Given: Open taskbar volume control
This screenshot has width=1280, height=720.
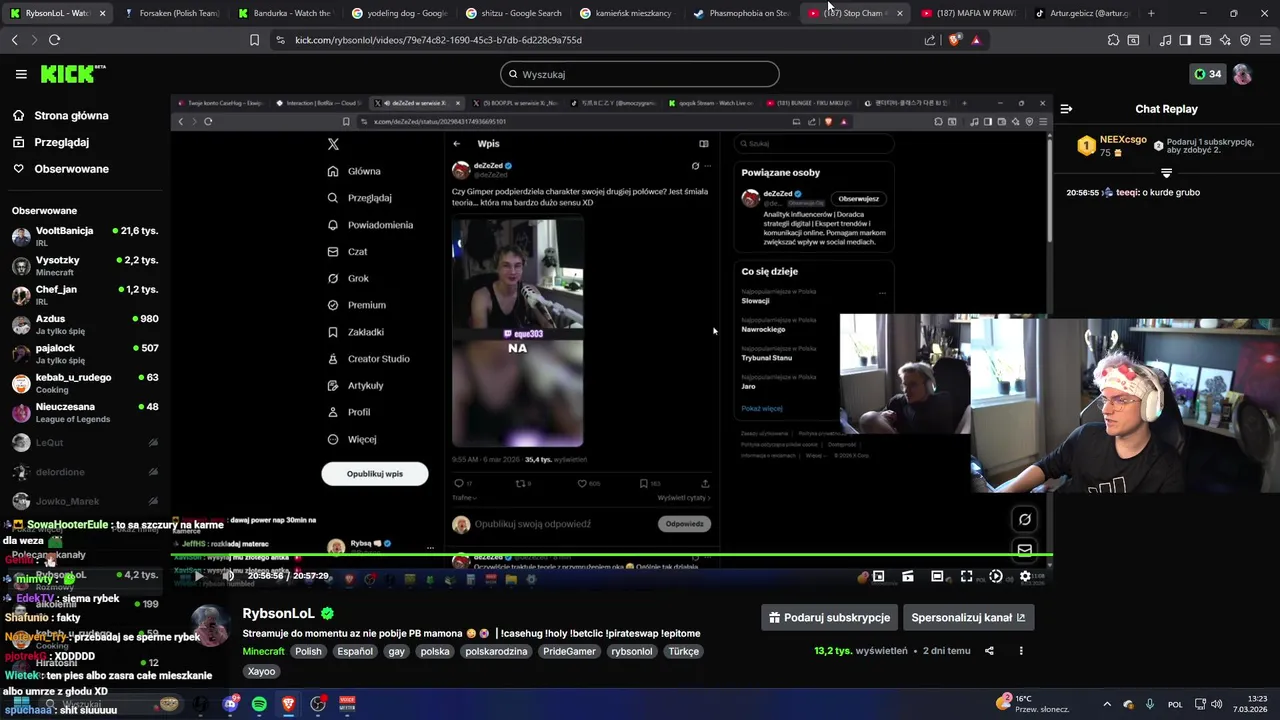Looking at the screenshot, I should click(1216, 704).
